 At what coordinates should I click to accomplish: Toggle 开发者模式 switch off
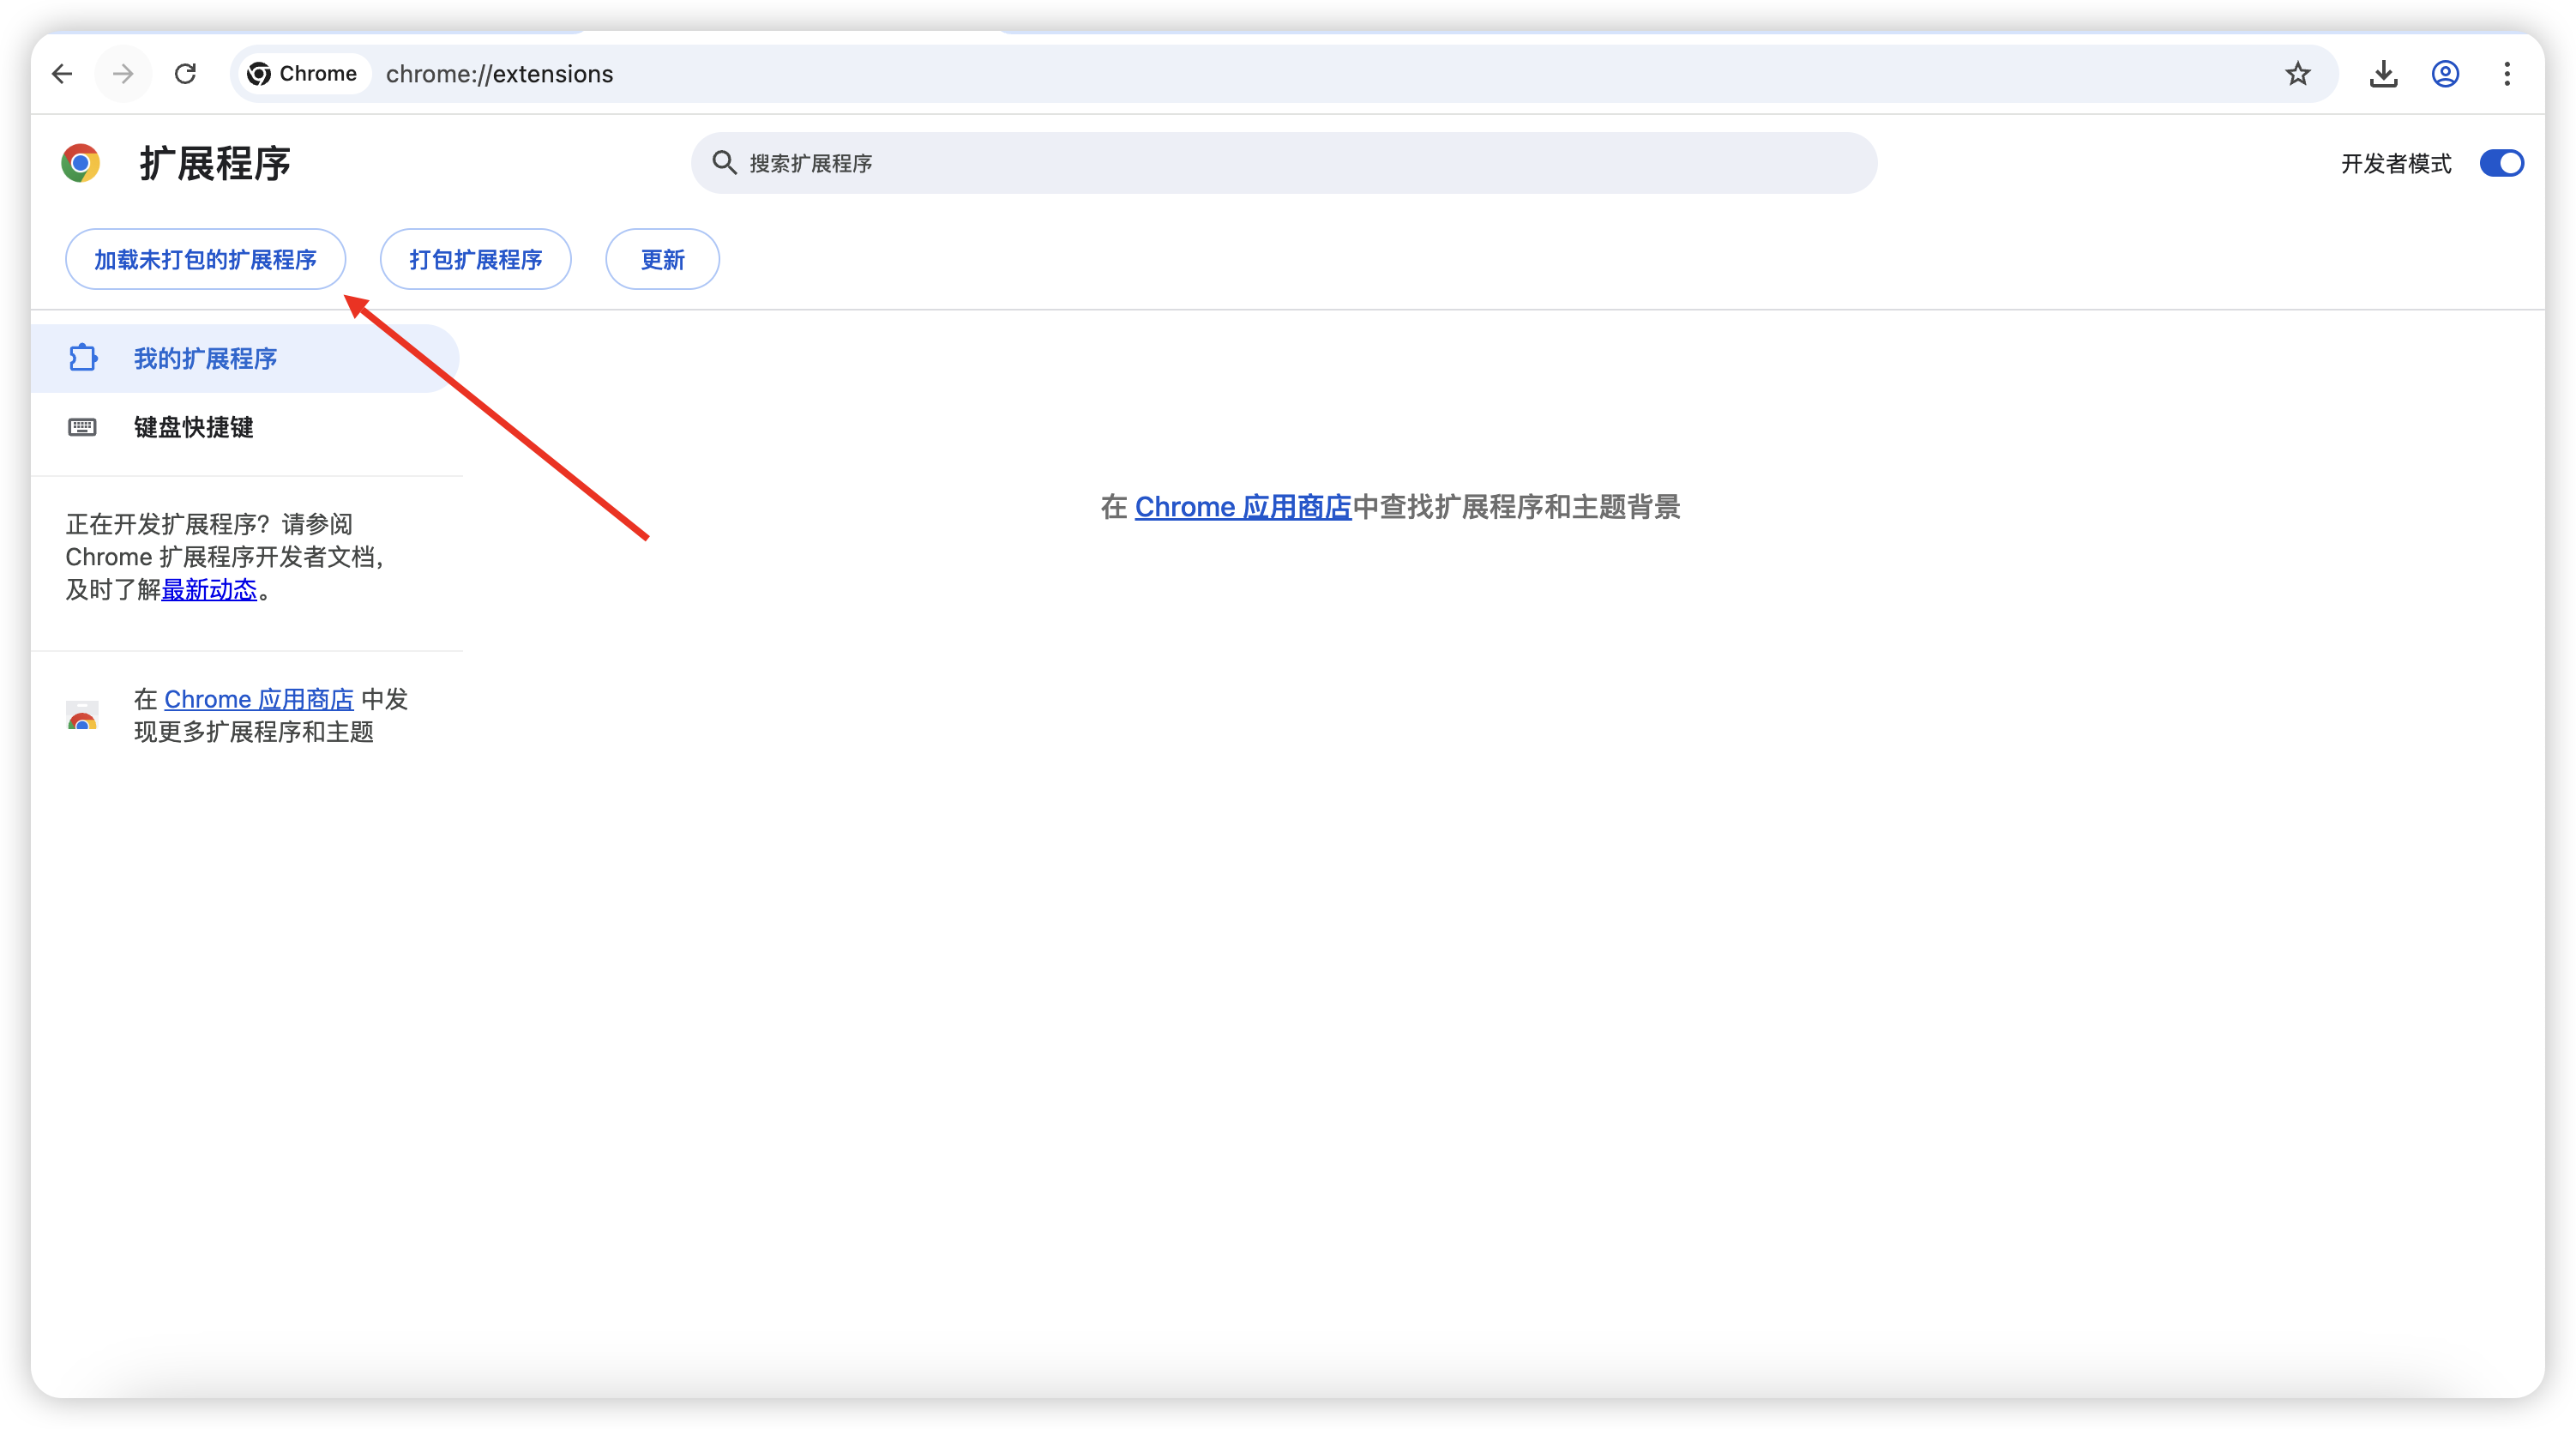coord(2500,163)
